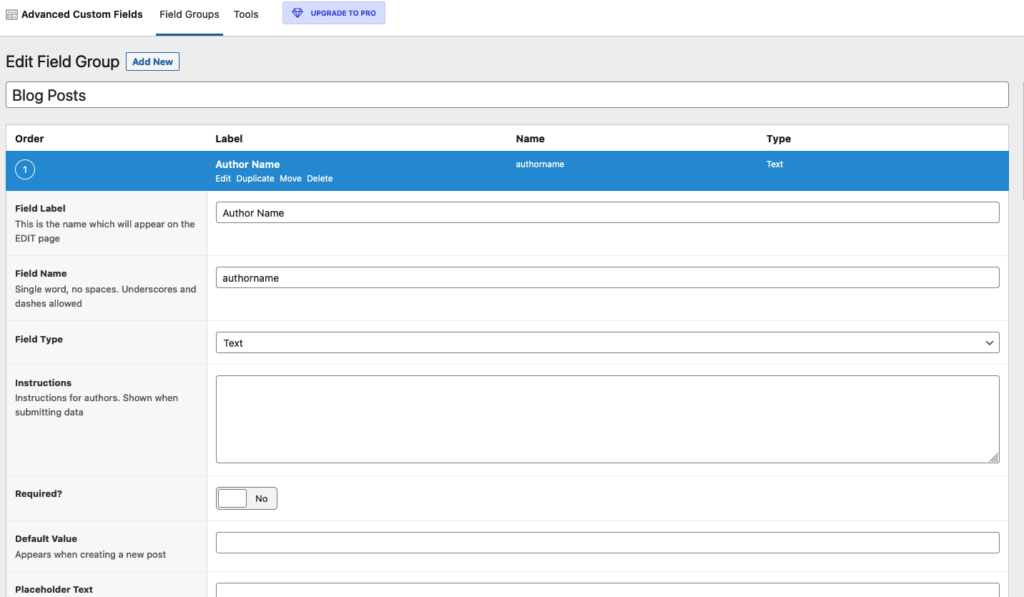Click the Field Name caption
Image resolution: width=1024 pixels, height=597 pixels.
click(41, 274)
